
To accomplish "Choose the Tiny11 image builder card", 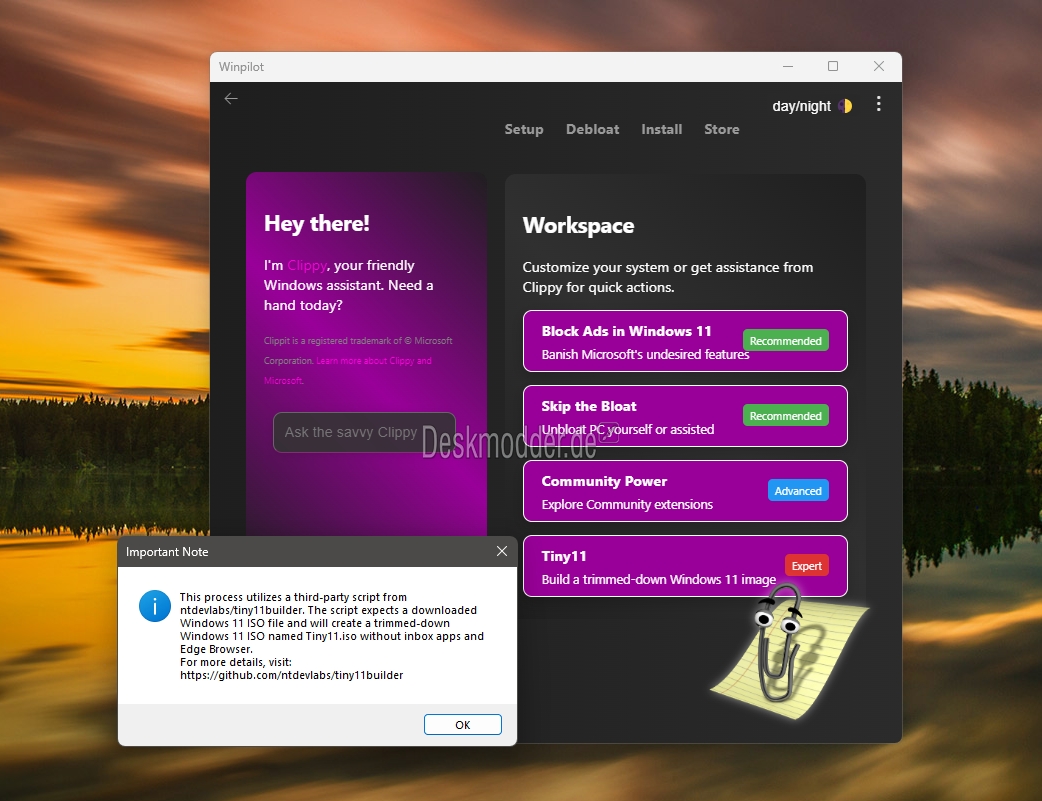I will click(x=685, y=566).
